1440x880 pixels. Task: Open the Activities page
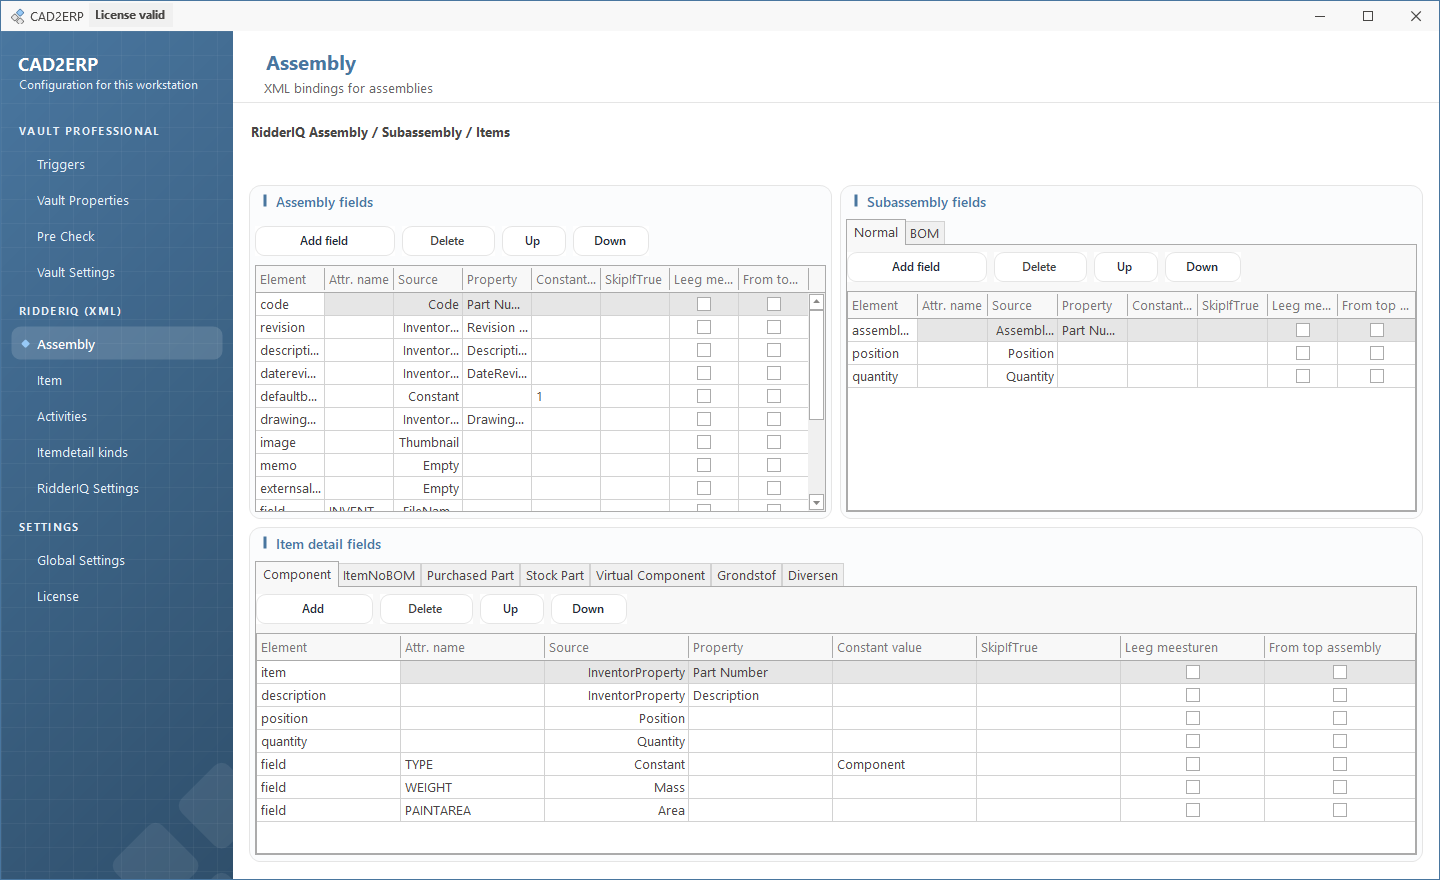(x=62, y=417)
